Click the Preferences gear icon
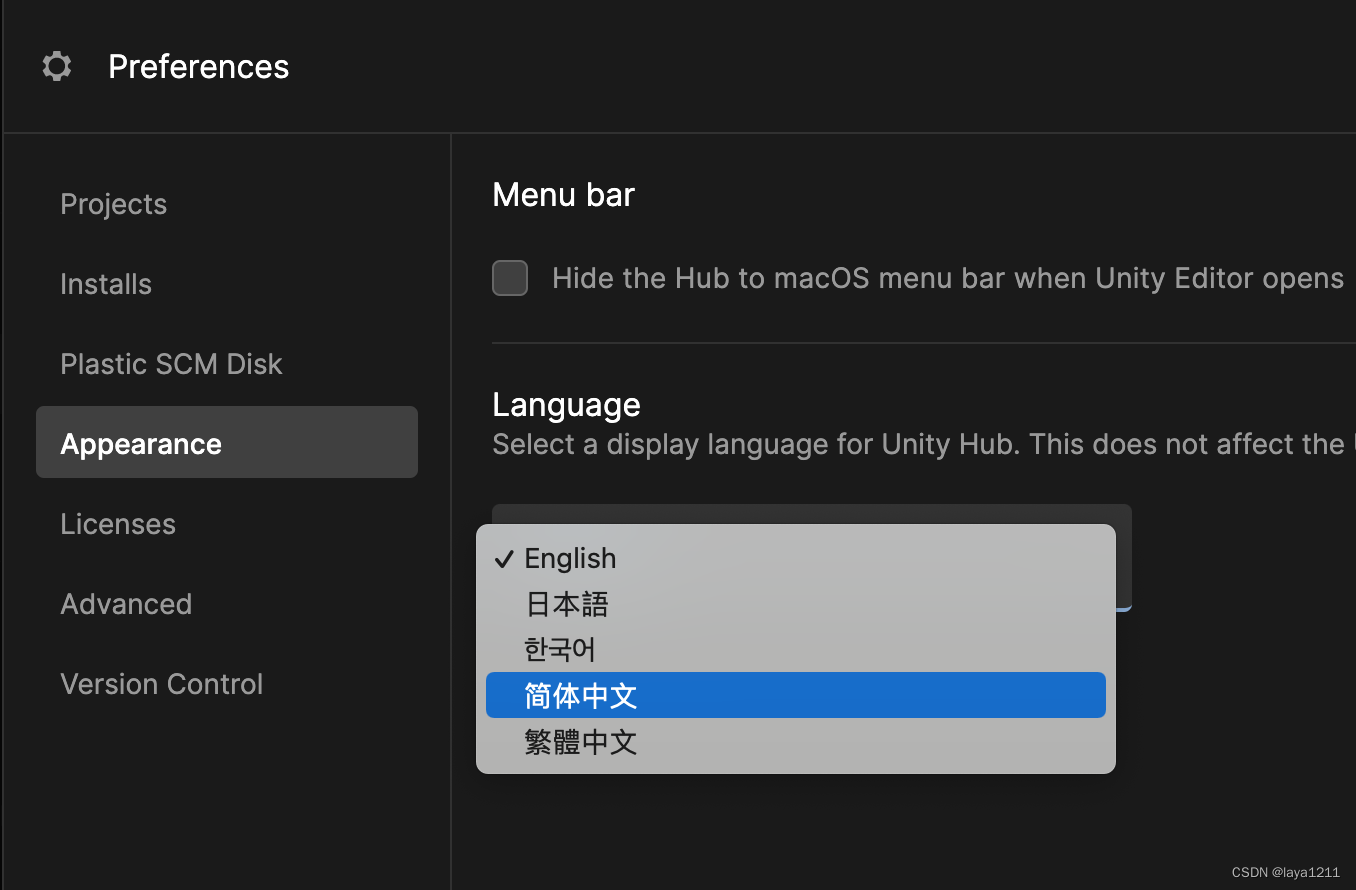The width and height of the screenshot is (1356, 890). click(57, 67)
